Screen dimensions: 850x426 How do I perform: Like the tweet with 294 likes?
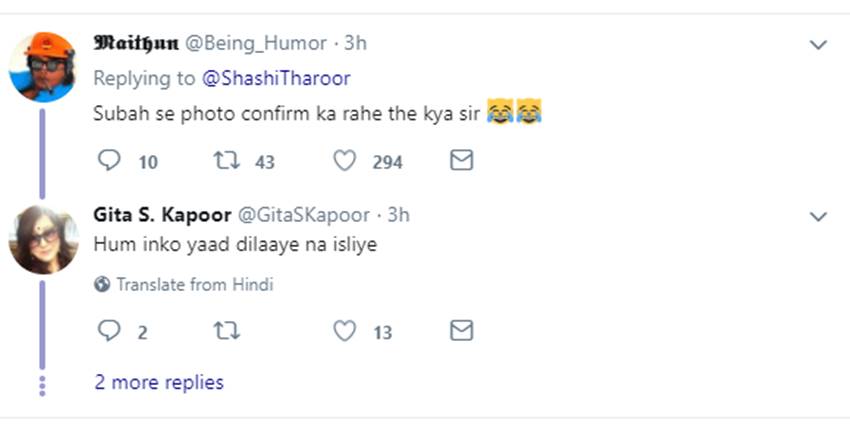(344, 161)
